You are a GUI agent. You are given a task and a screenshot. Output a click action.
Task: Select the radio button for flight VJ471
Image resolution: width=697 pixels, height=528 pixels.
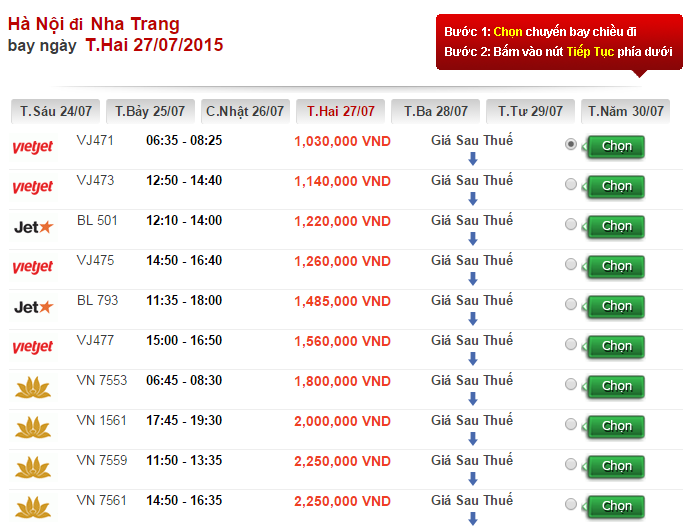coord(571,145)
